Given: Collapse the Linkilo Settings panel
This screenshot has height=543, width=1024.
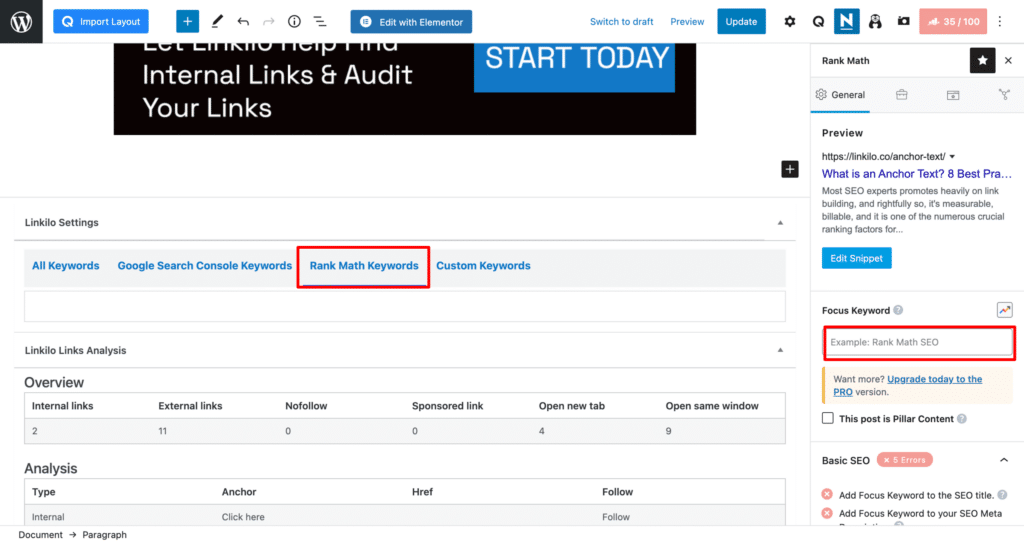Looking at the screenshot, I should [x=780, y=223].
